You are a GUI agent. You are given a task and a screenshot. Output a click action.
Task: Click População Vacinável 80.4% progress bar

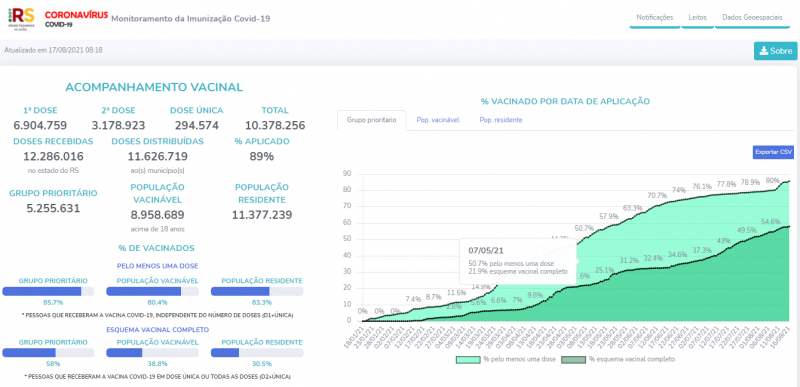click(152, 292)
